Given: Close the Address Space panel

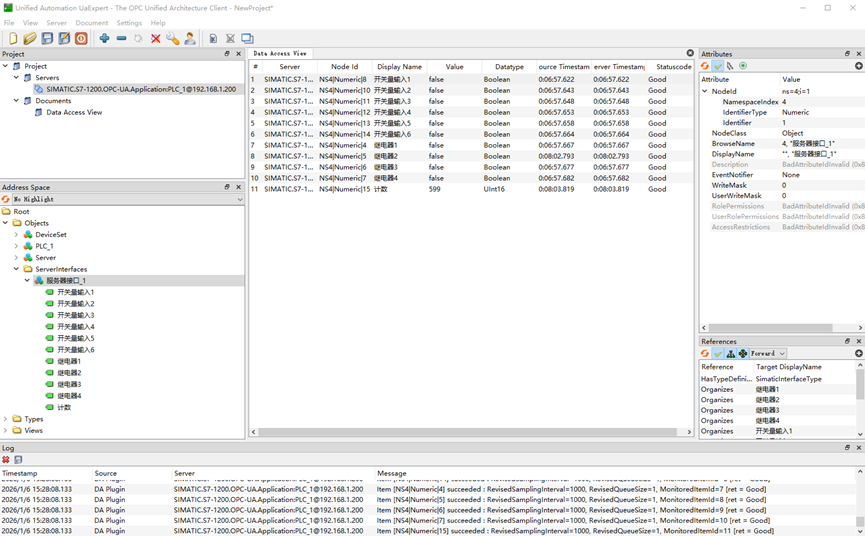Looking at the screenshot, I should [x=238, y=187].
